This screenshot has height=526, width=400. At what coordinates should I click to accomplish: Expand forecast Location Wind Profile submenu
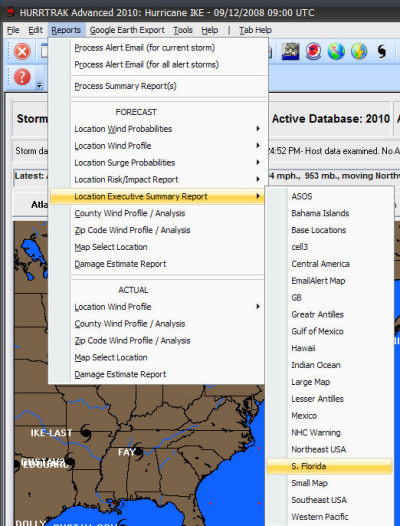[158, 146]
